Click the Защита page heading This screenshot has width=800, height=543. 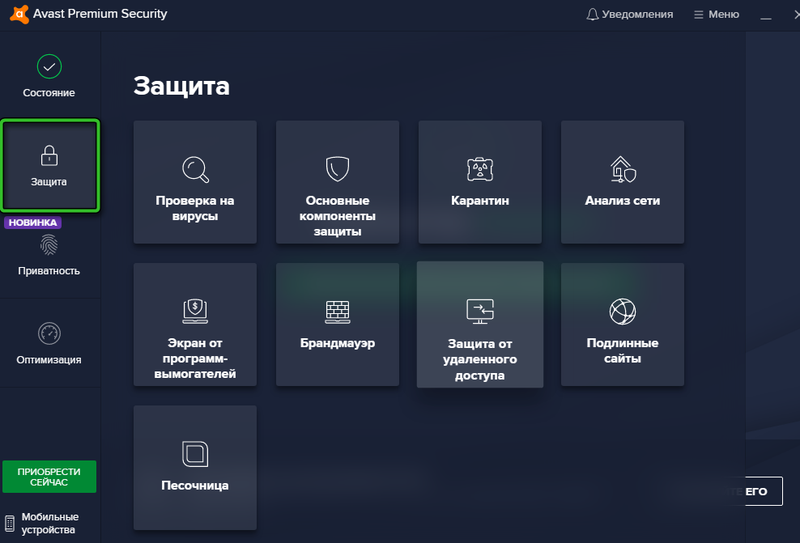pyautogui.click(x=181, y=86)
